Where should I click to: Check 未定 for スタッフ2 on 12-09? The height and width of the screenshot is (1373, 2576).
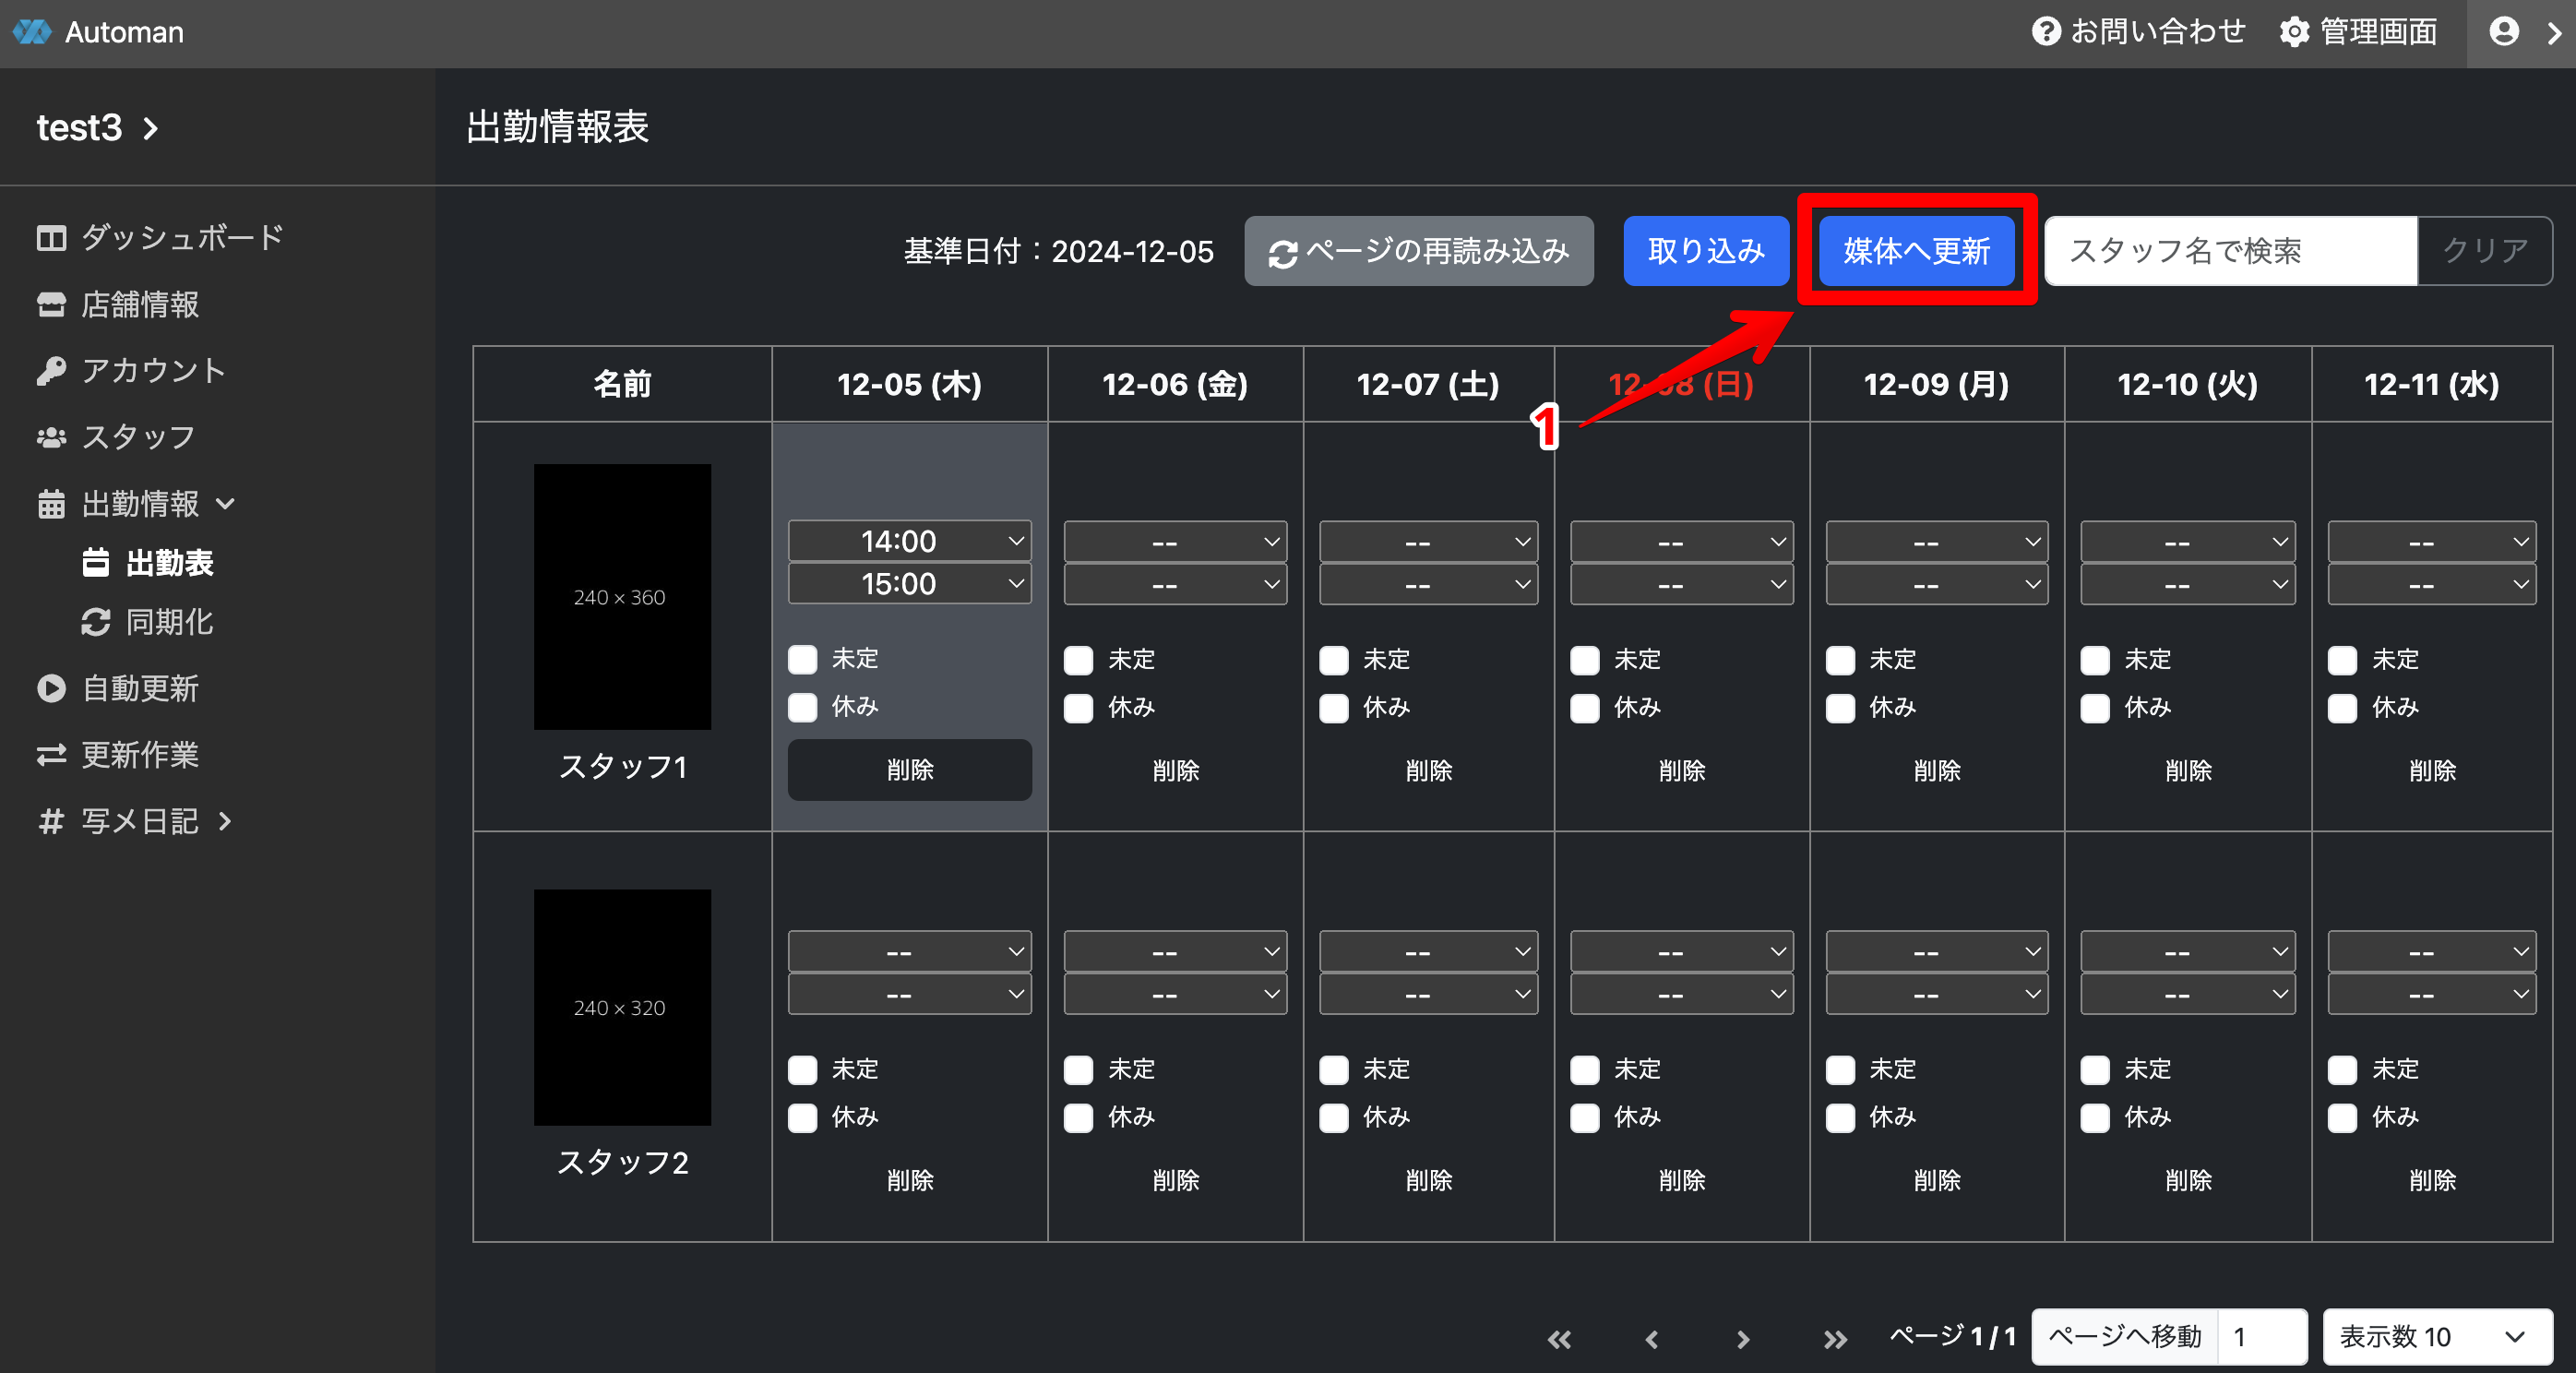[x=1840, y=1069]
